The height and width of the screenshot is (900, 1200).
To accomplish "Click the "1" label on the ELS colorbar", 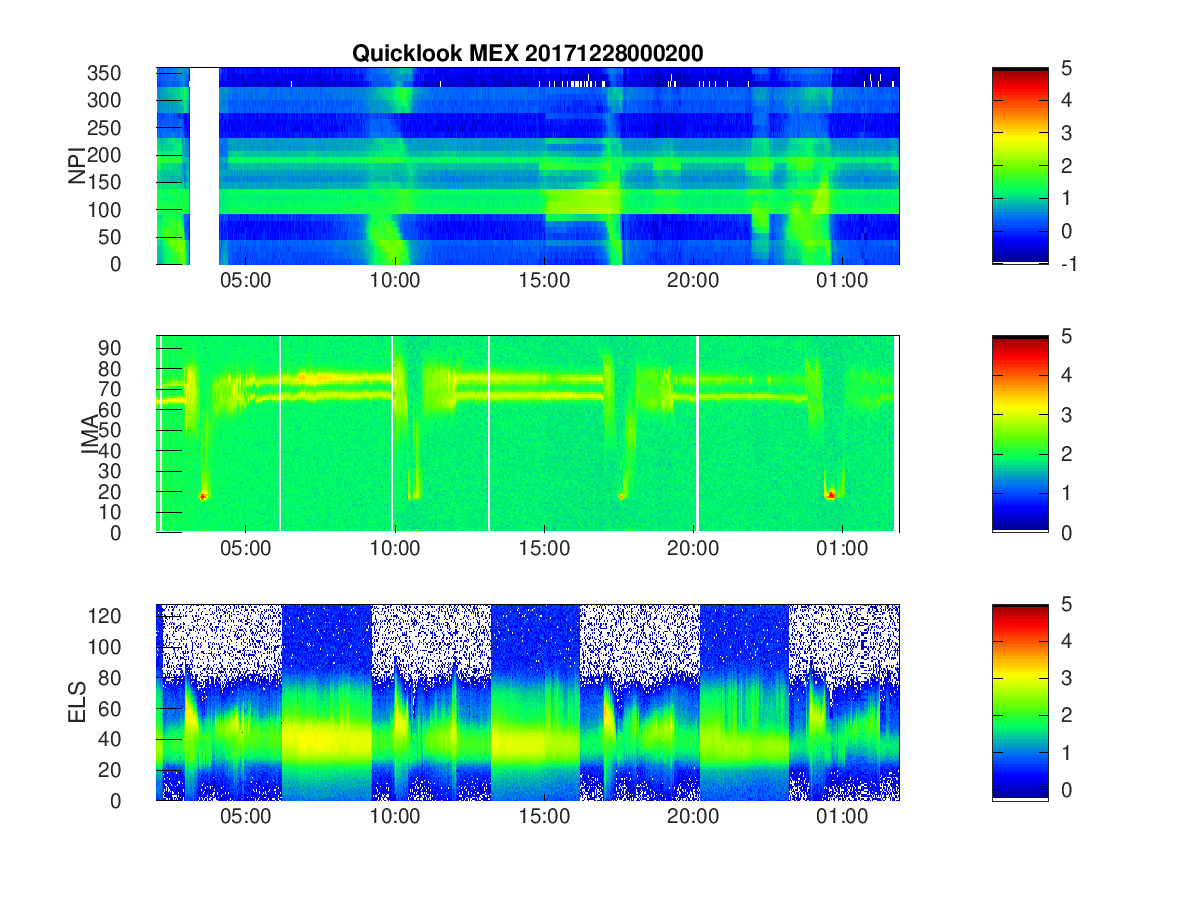I will [x=1065, y=752].
